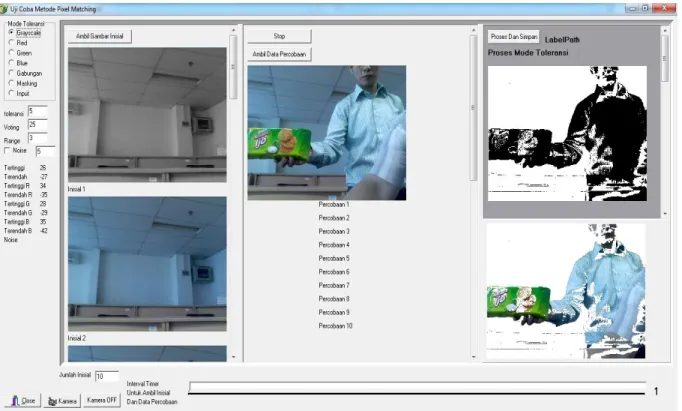This screenshot has height=411, width=682.
Task: Click Ambil Data Percobaan button
Action: coord(279,54)
